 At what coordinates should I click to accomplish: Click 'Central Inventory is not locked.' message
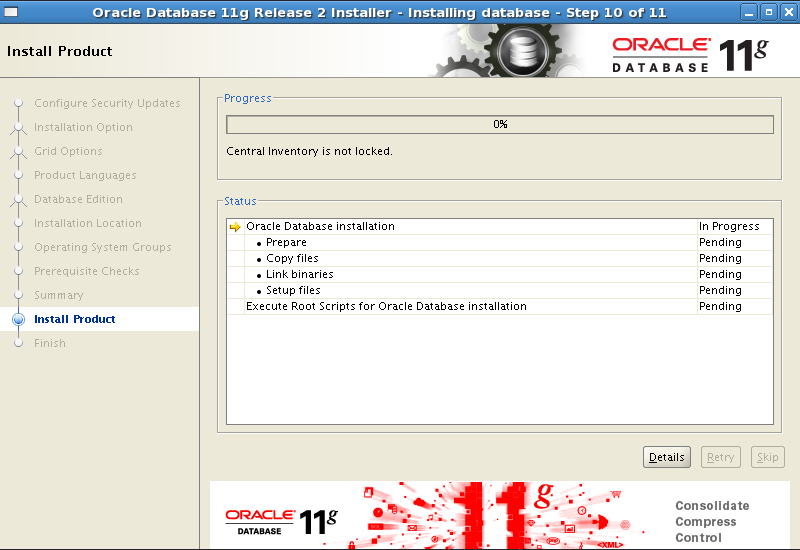pyautogui.click(x=309, y=151)
